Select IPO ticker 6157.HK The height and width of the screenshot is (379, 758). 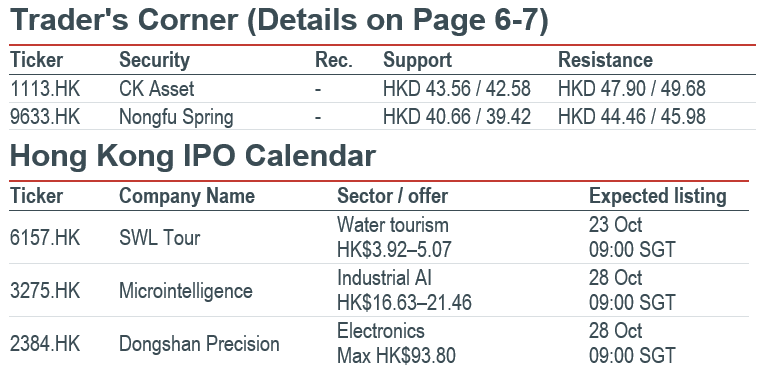coord(45,238)
